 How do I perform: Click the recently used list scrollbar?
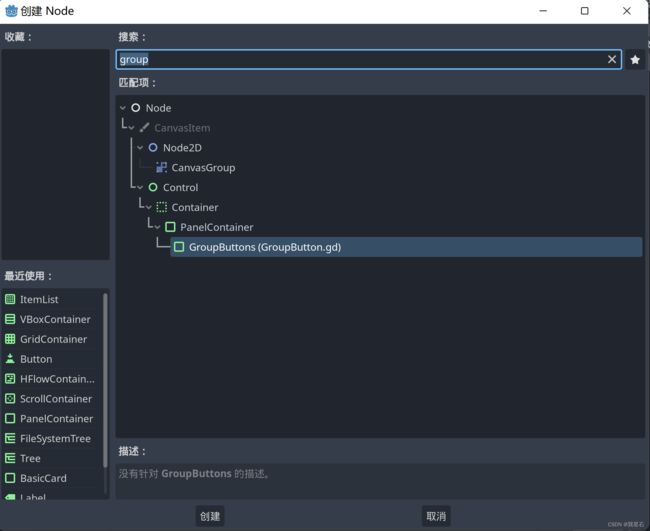coord(105,380)
